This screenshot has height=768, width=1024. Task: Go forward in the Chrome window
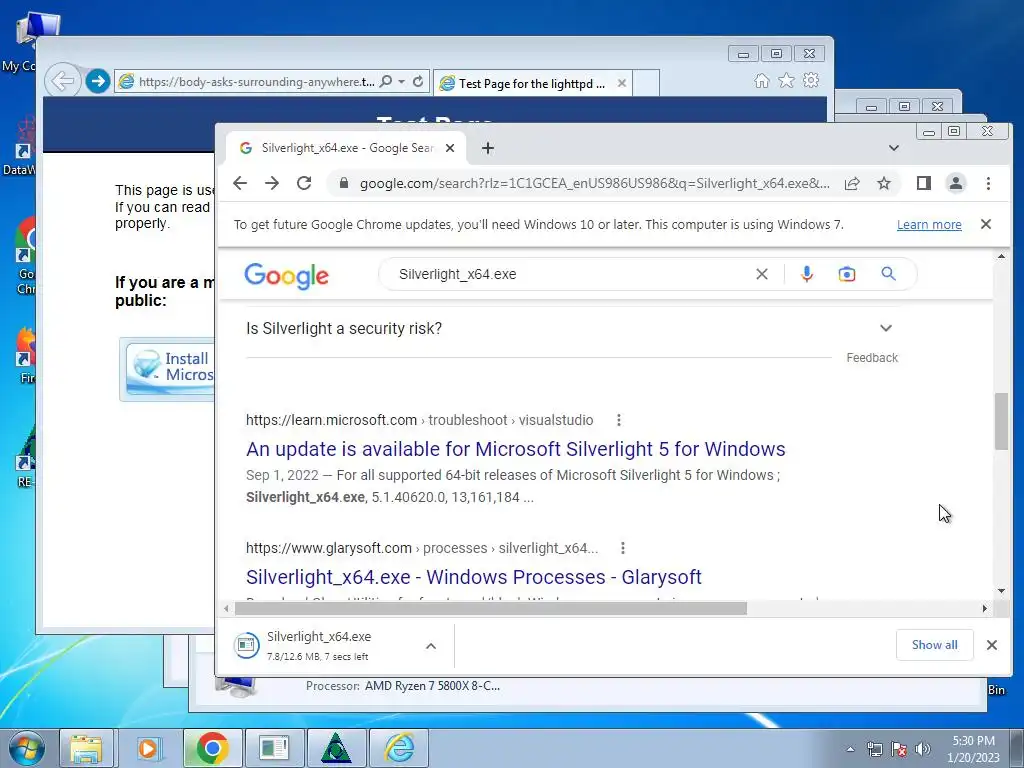[272, 184]
